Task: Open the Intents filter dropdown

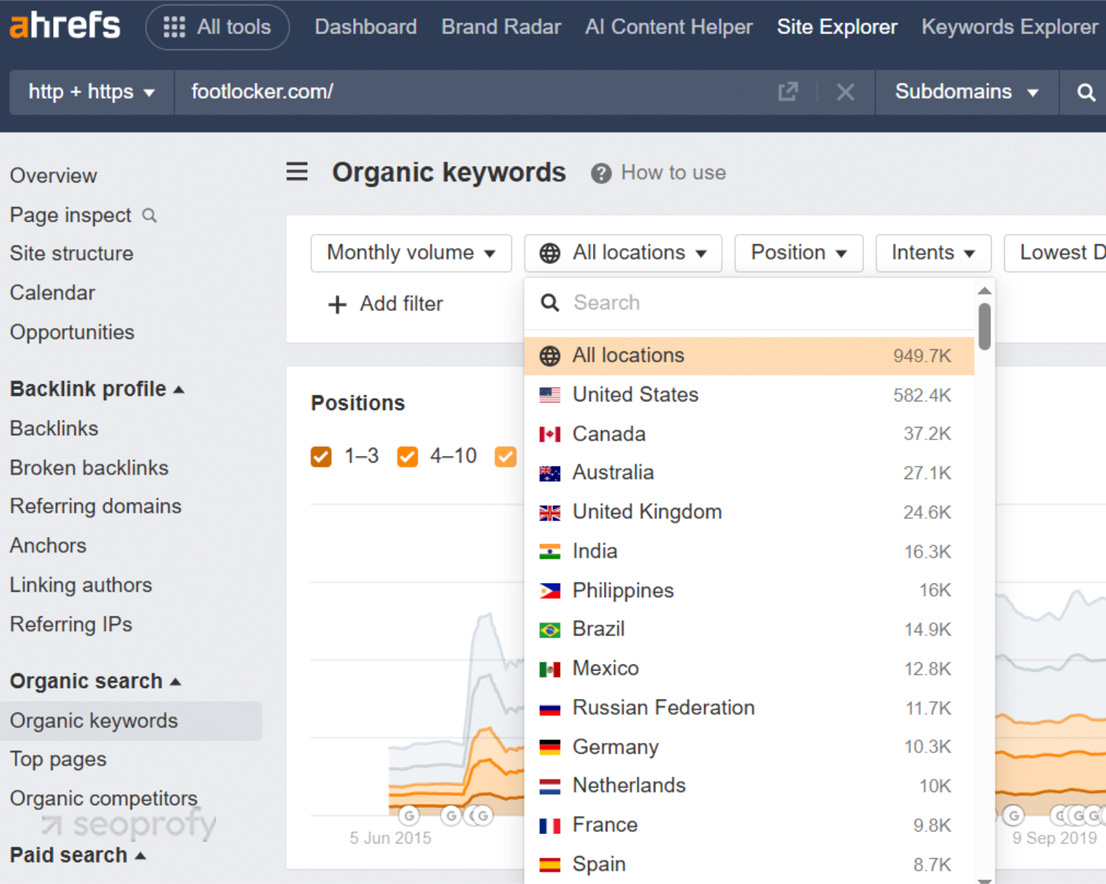Action: pos(933,253)
